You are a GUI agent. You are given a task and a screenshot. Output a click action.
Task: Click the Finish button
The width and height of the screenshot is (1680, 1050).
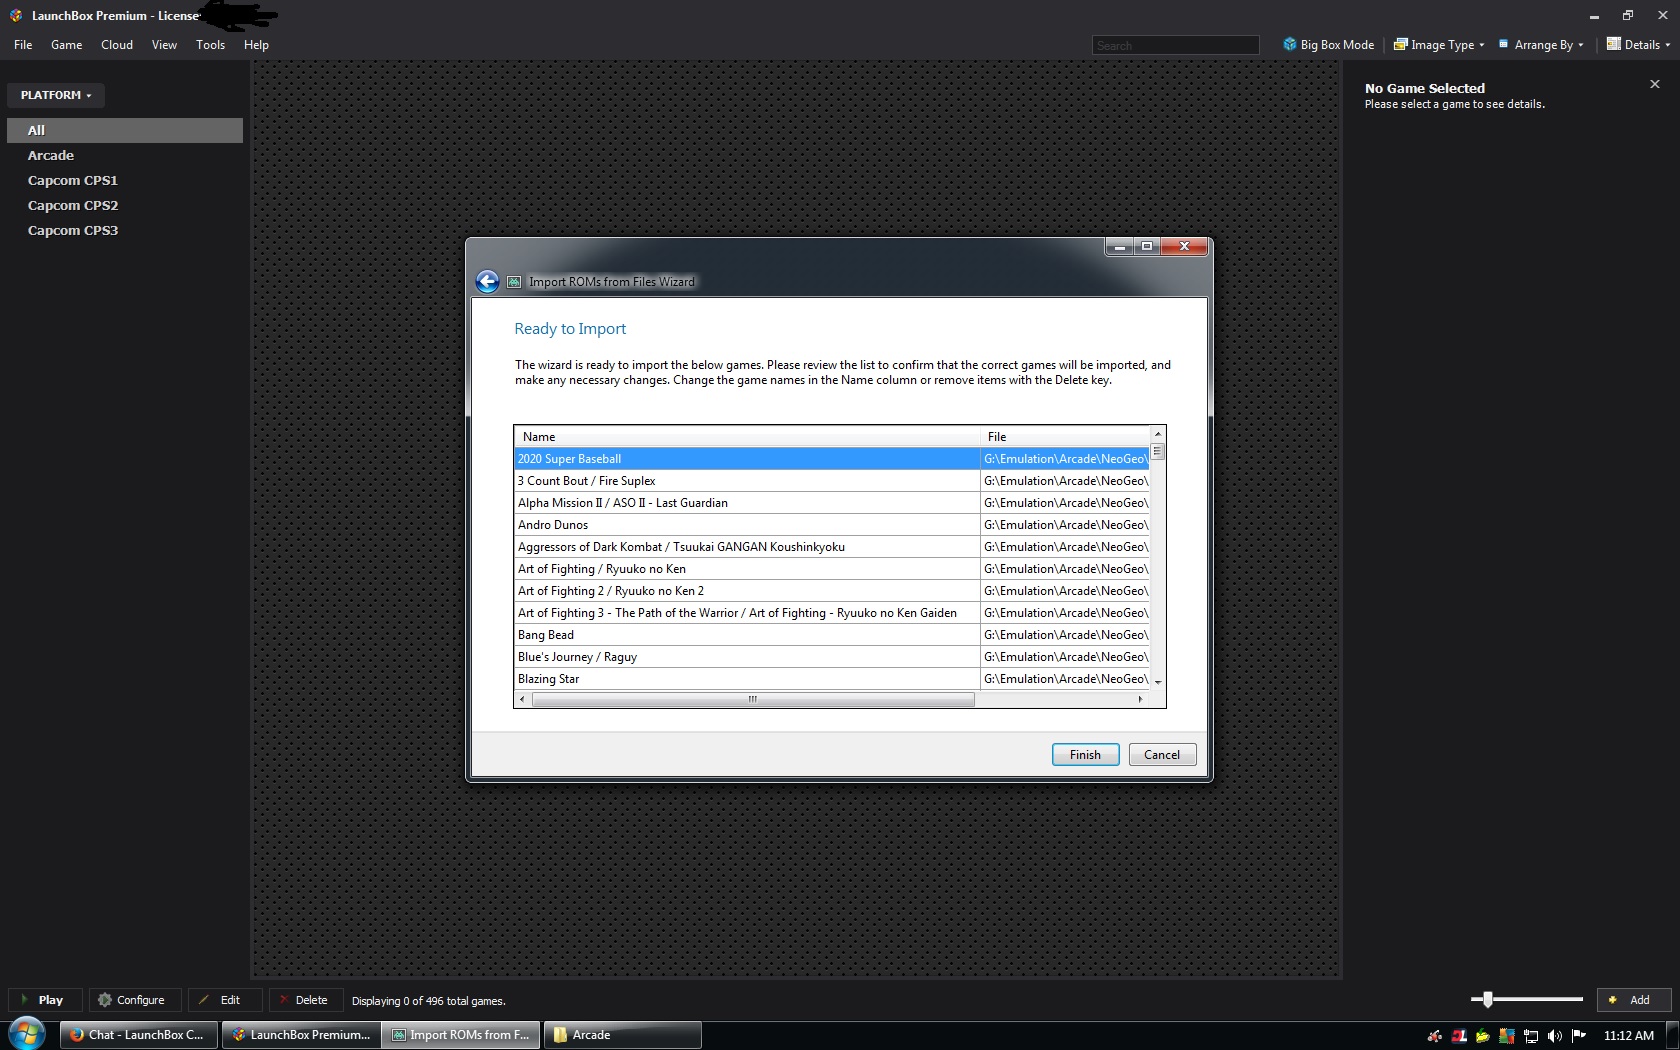1085,755
